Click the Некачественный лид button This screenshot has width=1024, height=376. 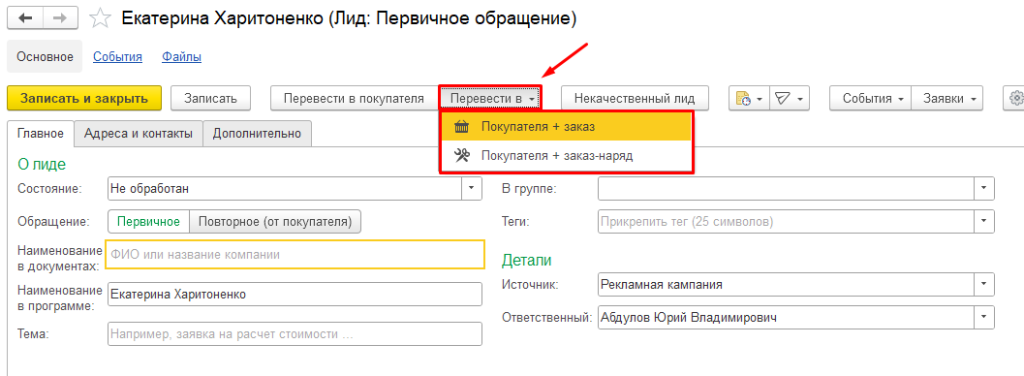(x=636, y=99)
